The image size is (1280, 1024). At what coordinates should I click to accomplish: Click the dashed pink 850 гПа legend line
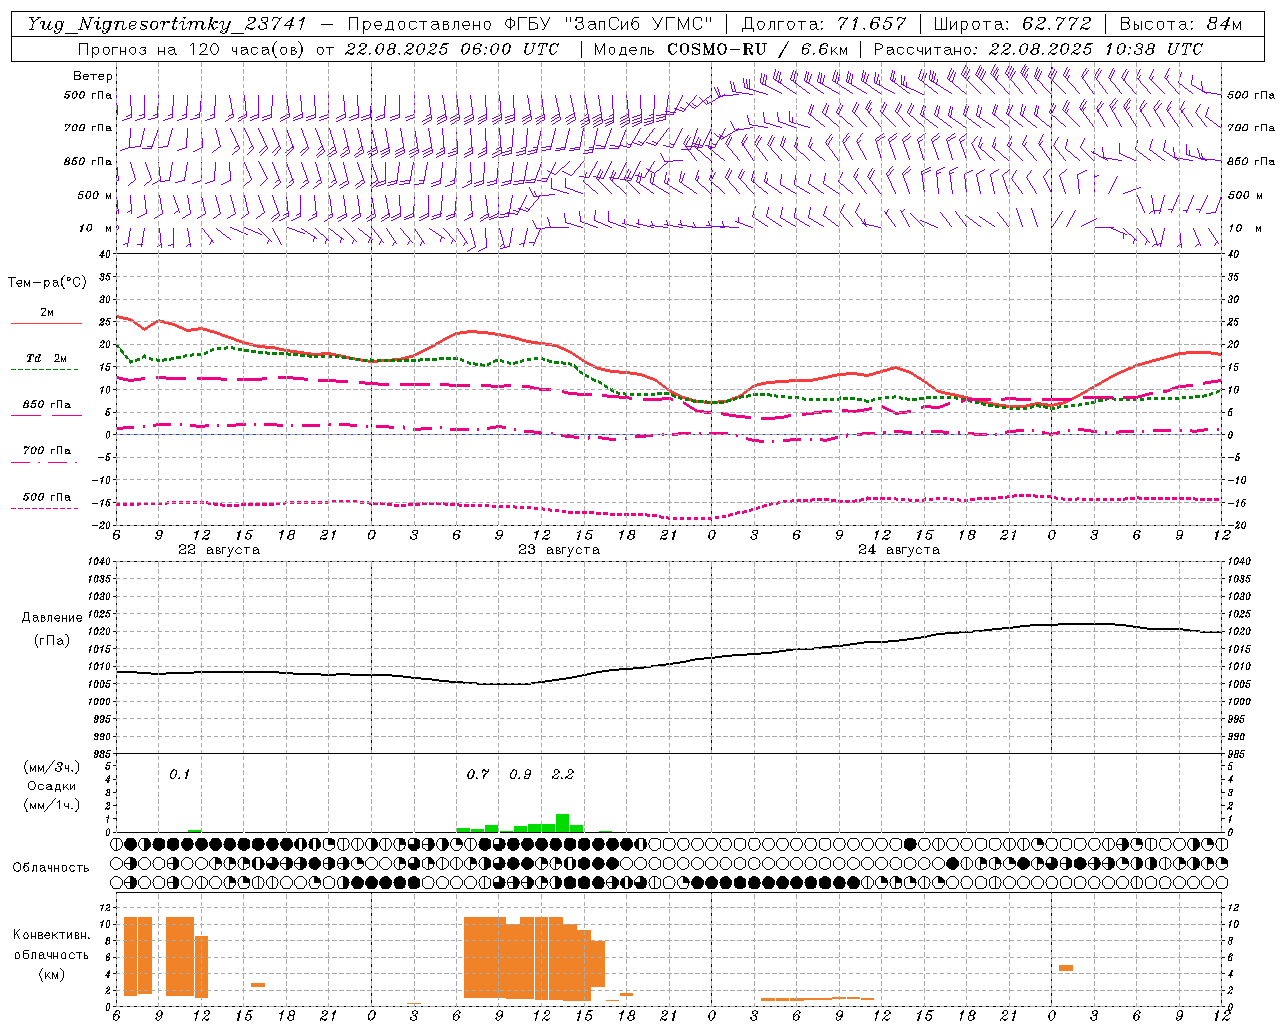pos(46,415)
